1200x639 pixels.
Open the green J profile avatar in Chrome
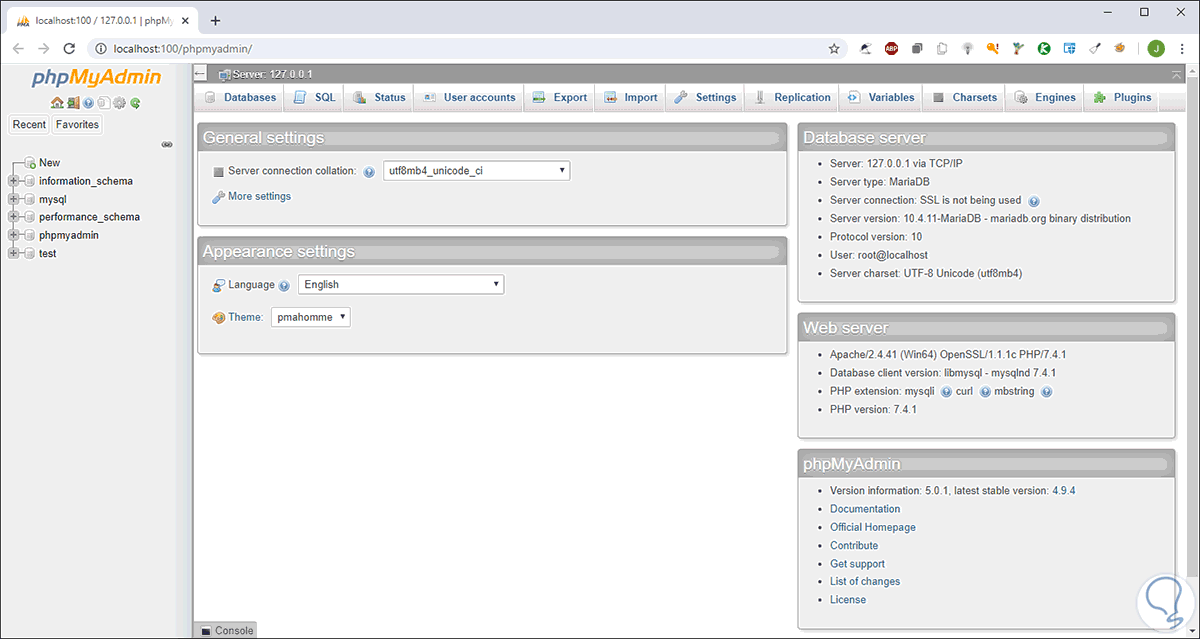pos(1156,48)
